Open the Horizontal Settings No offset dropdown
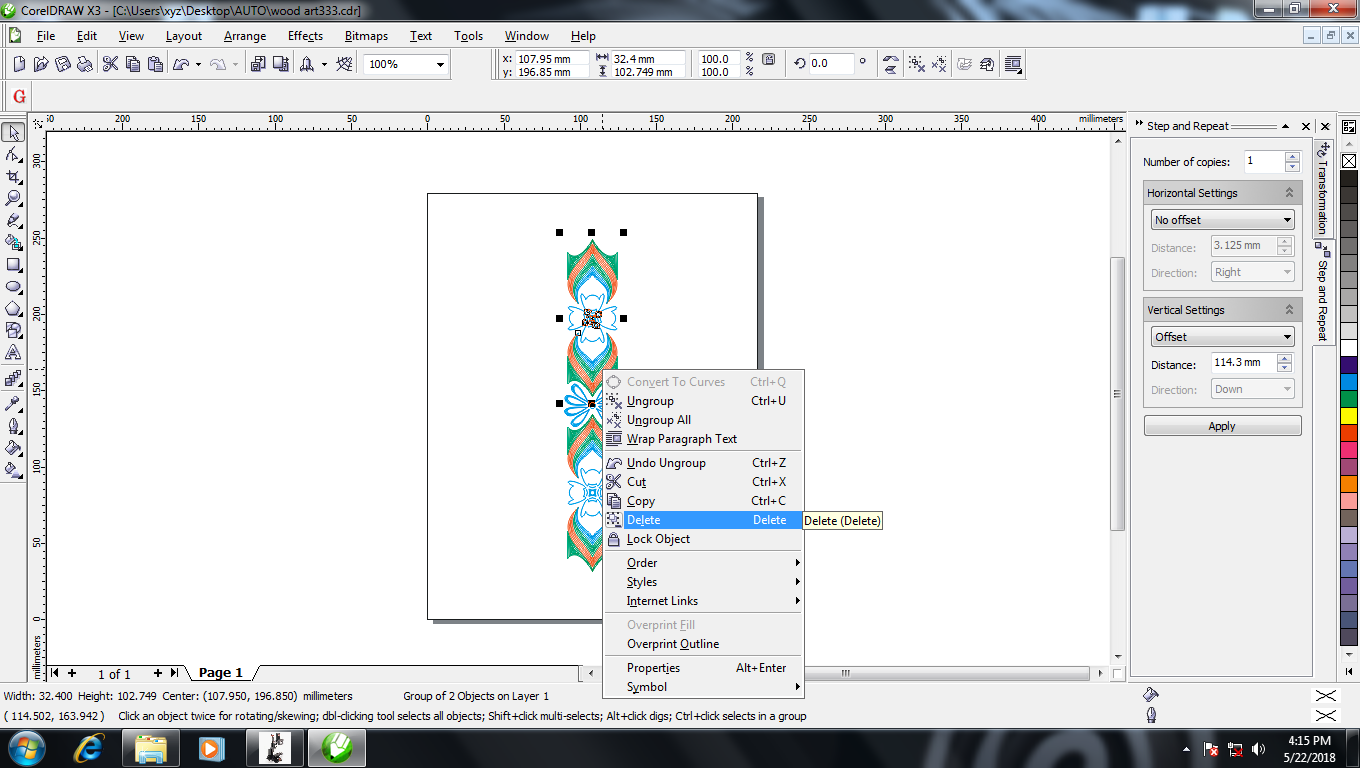 tap(1223, 220)
